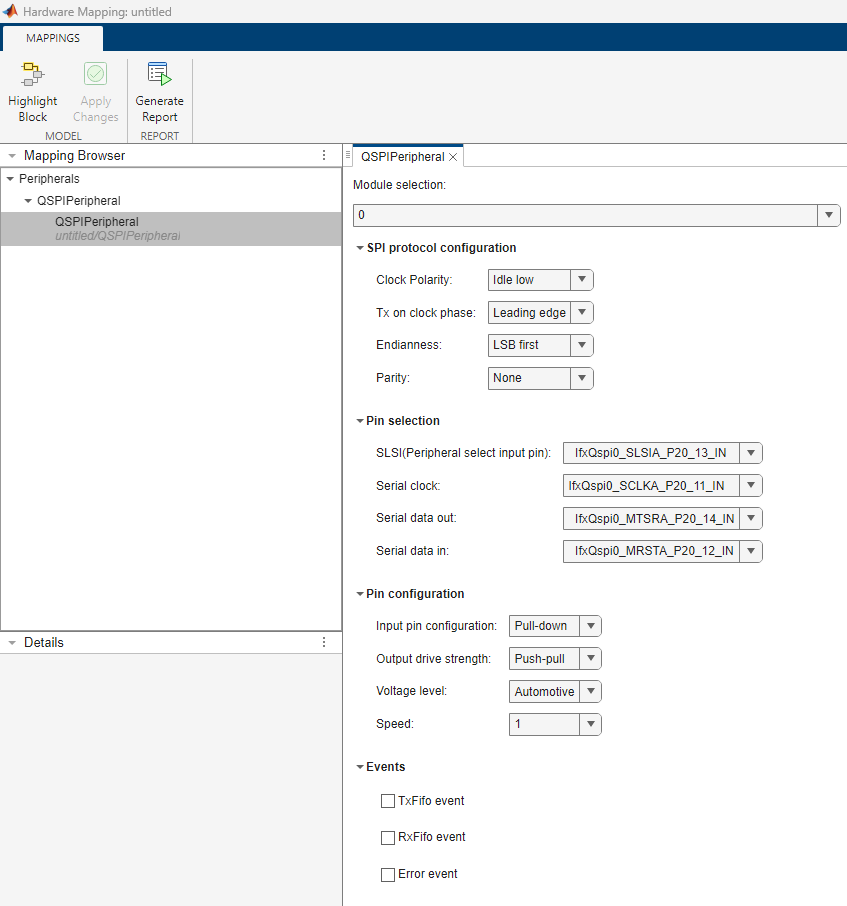The height and width of the screenshot is (906, 847).
Task: Open the Module selection dropdown
Action: 829,215
